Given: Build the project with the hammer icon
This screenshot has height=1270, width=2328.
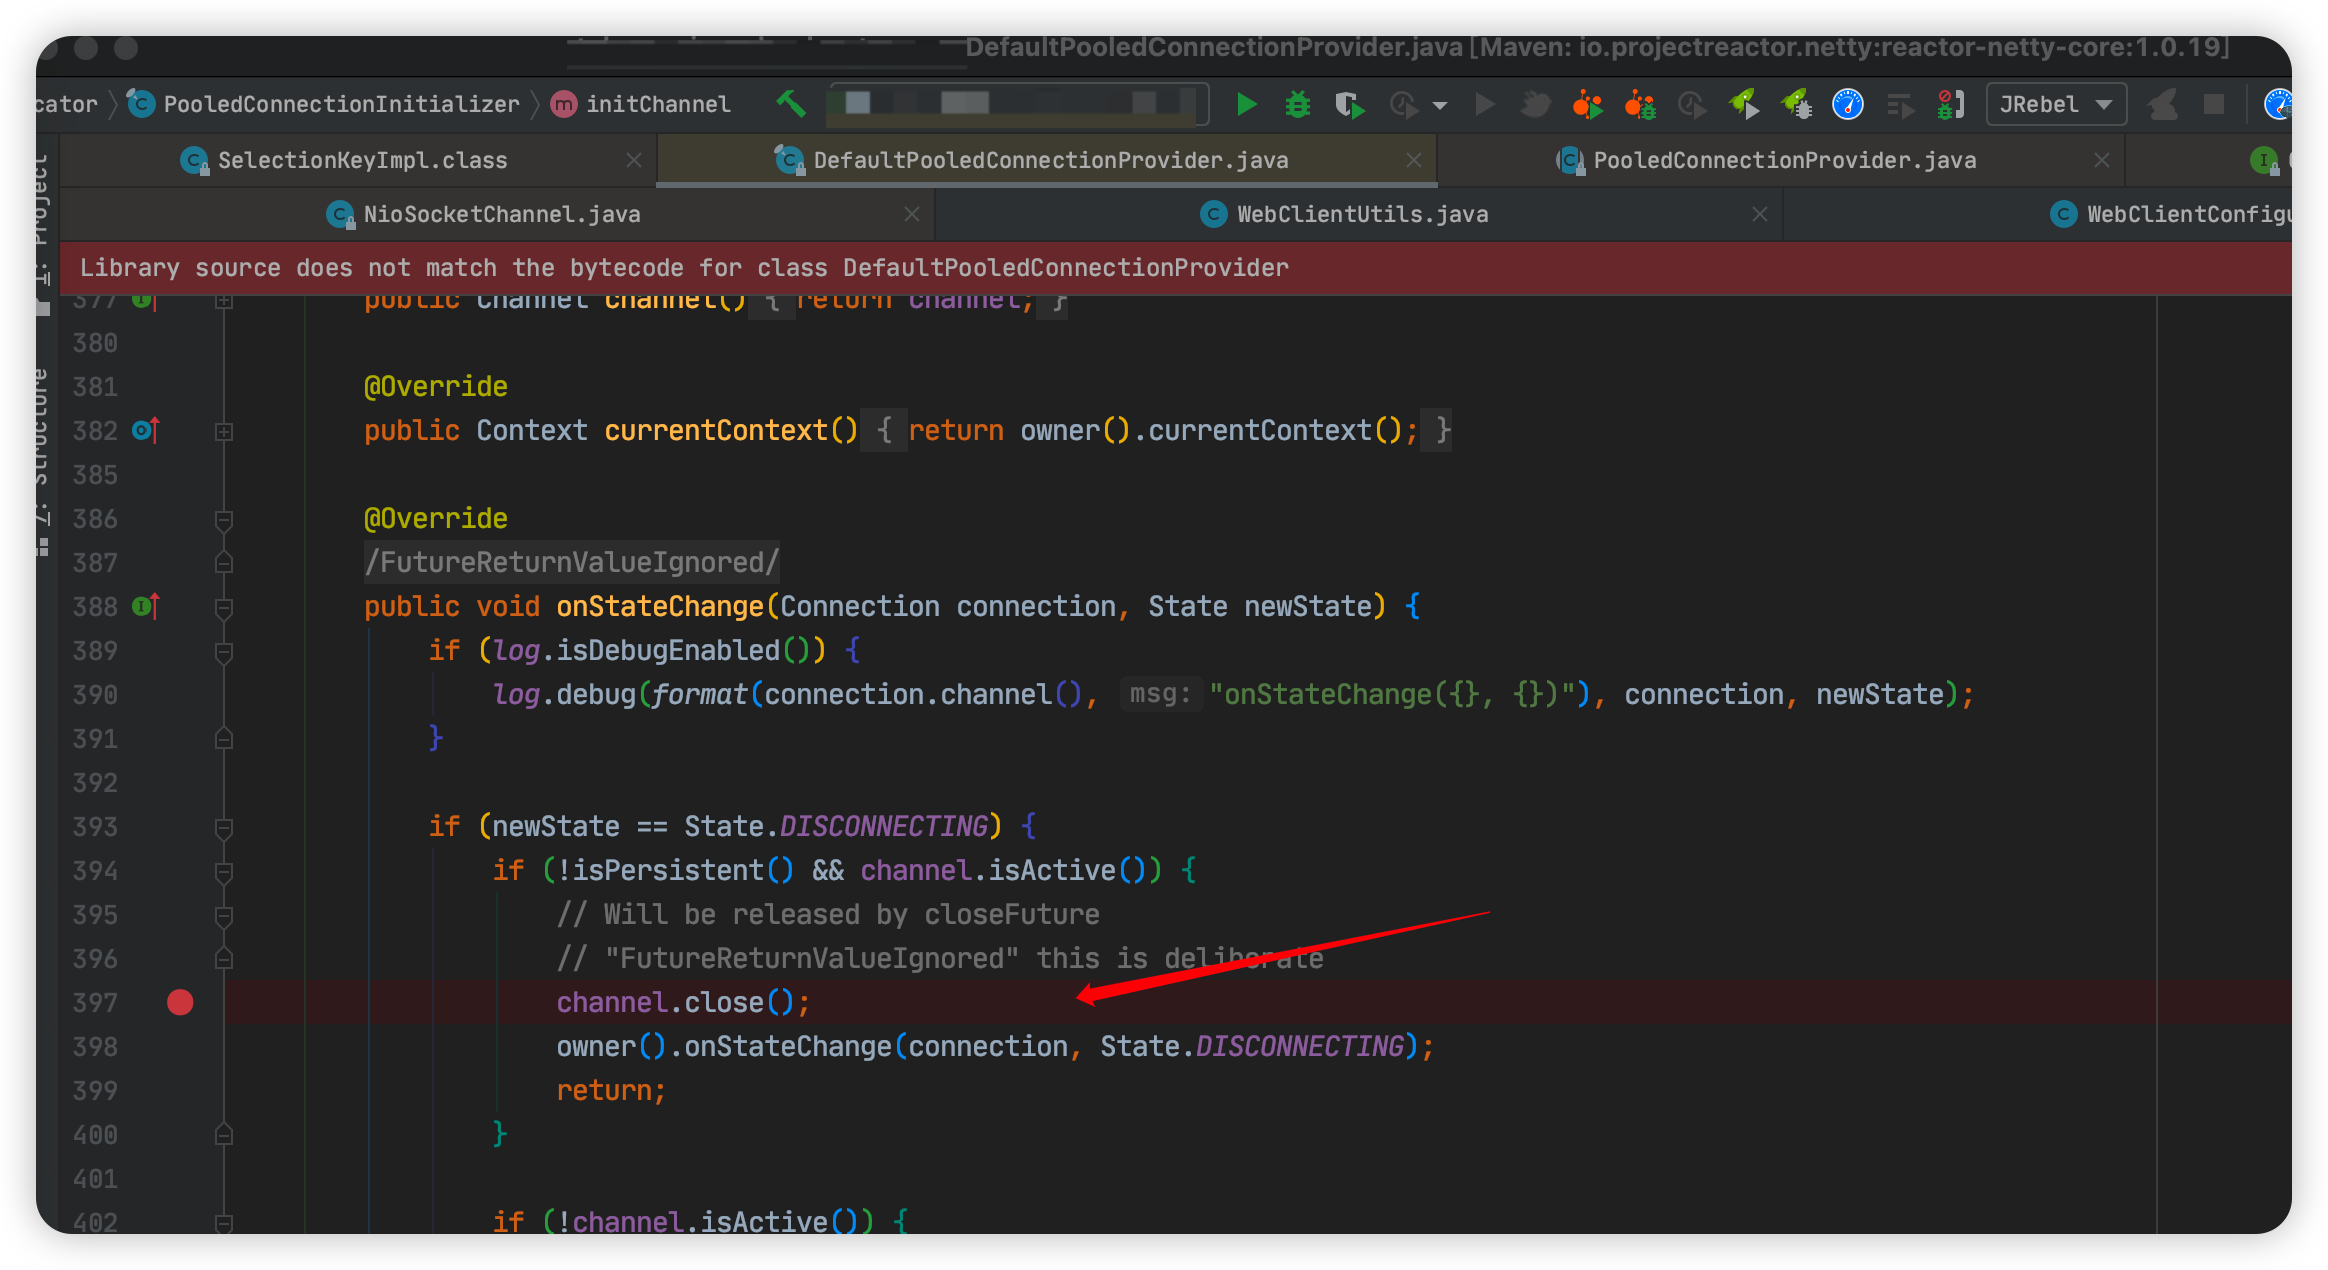Looking at the screenshot, I should coord(791,103).
